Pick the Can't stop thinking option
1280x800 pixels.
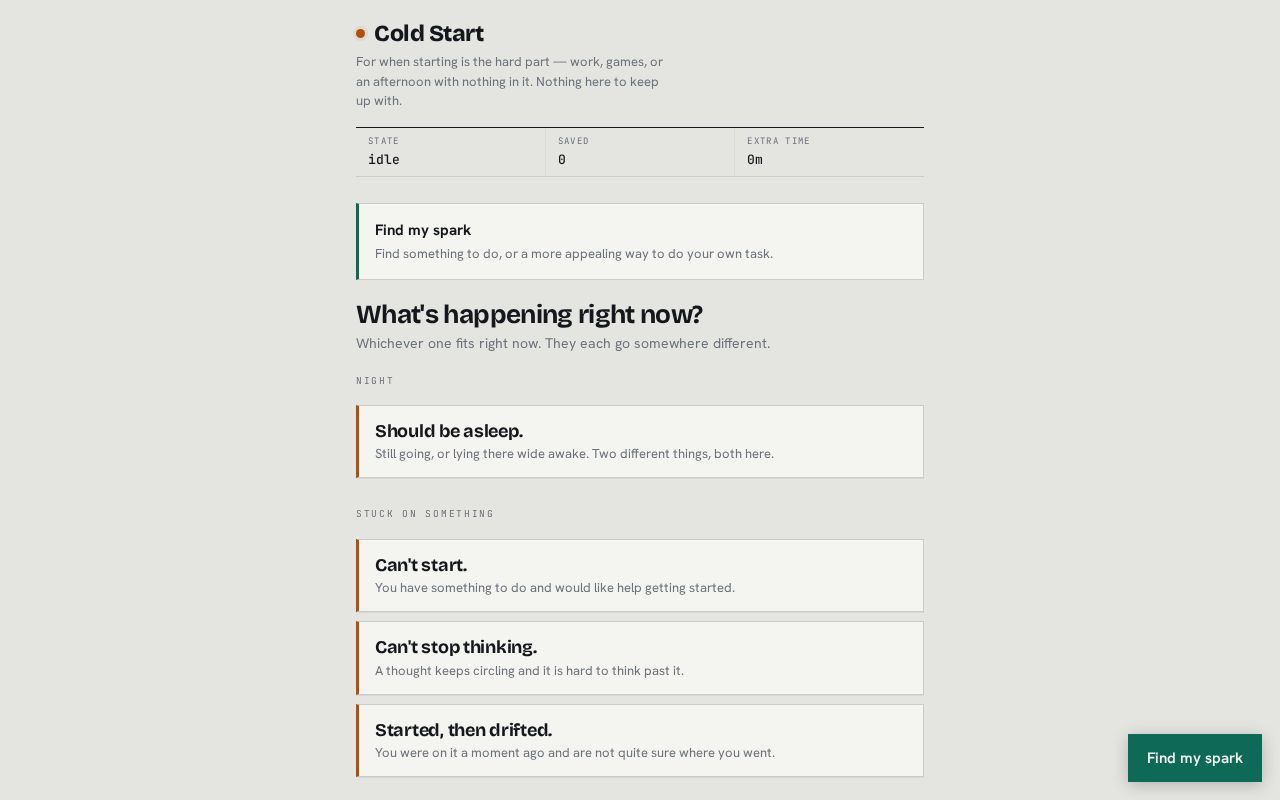(x=640, y=658)
